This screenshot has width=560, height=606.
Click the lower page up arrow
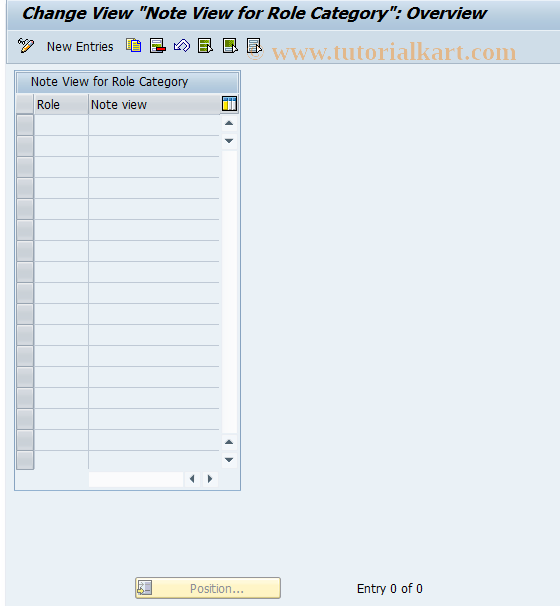tap(229, 442)
